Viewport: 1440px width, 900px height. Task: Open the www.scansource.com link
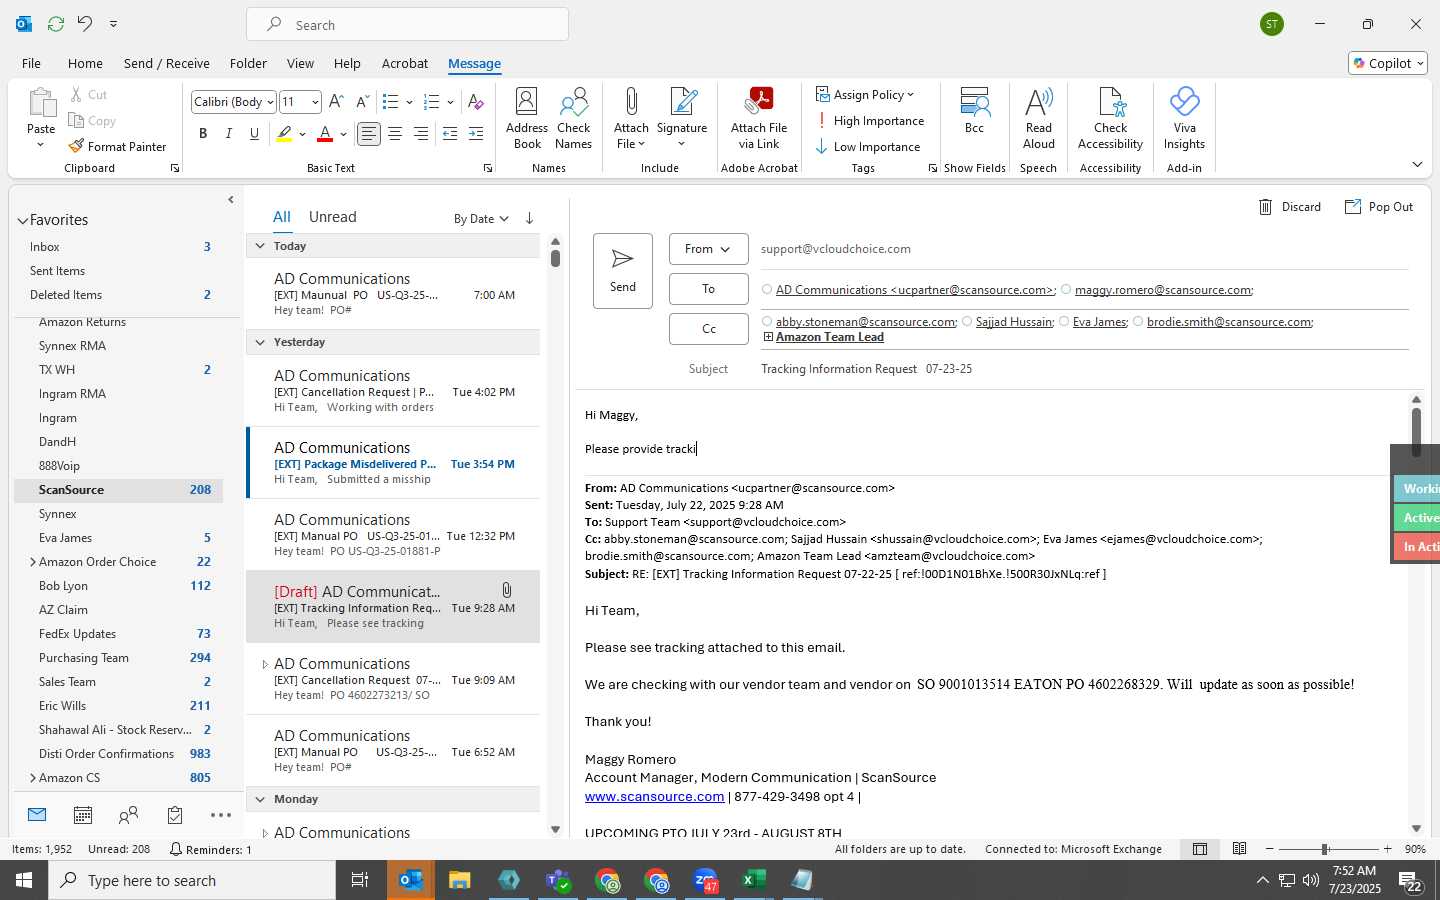pos(654,797)
